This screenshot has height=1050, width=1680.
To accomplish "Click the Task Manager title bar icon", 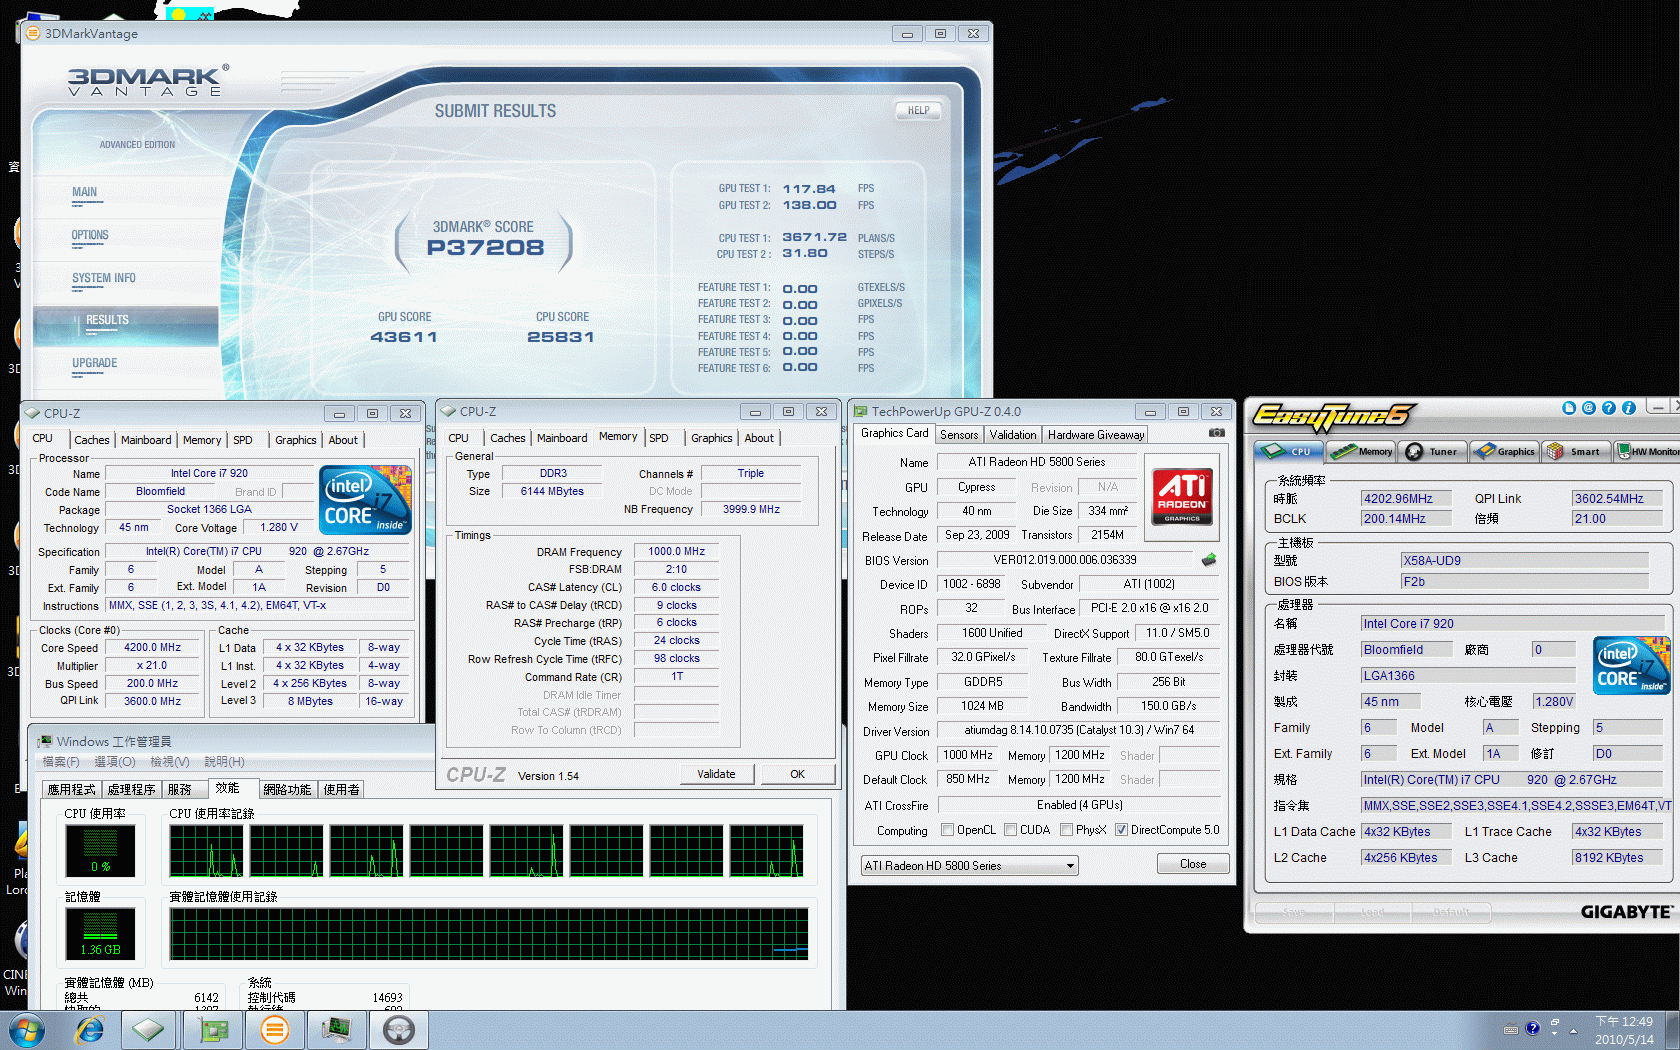I will pos(45,741).
